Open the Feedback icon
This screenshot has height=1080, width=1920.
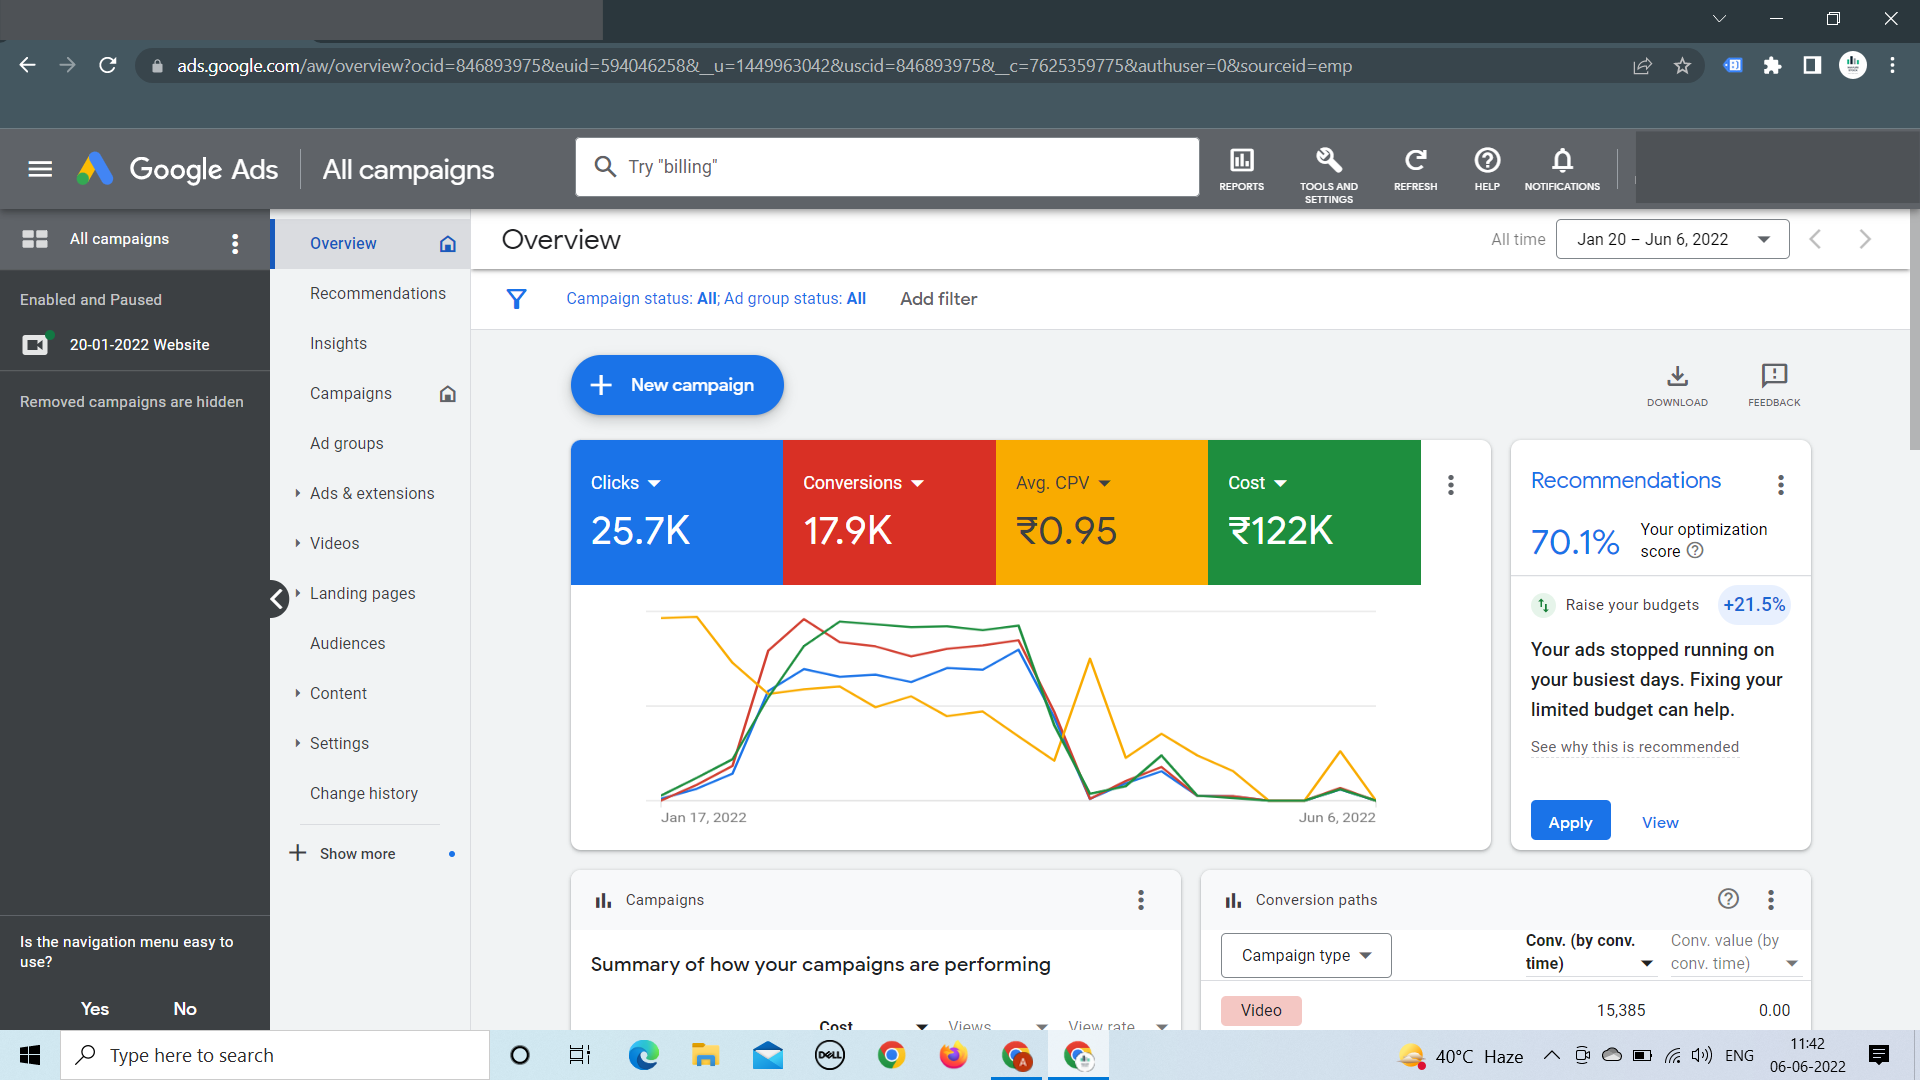click(1773, 384)
